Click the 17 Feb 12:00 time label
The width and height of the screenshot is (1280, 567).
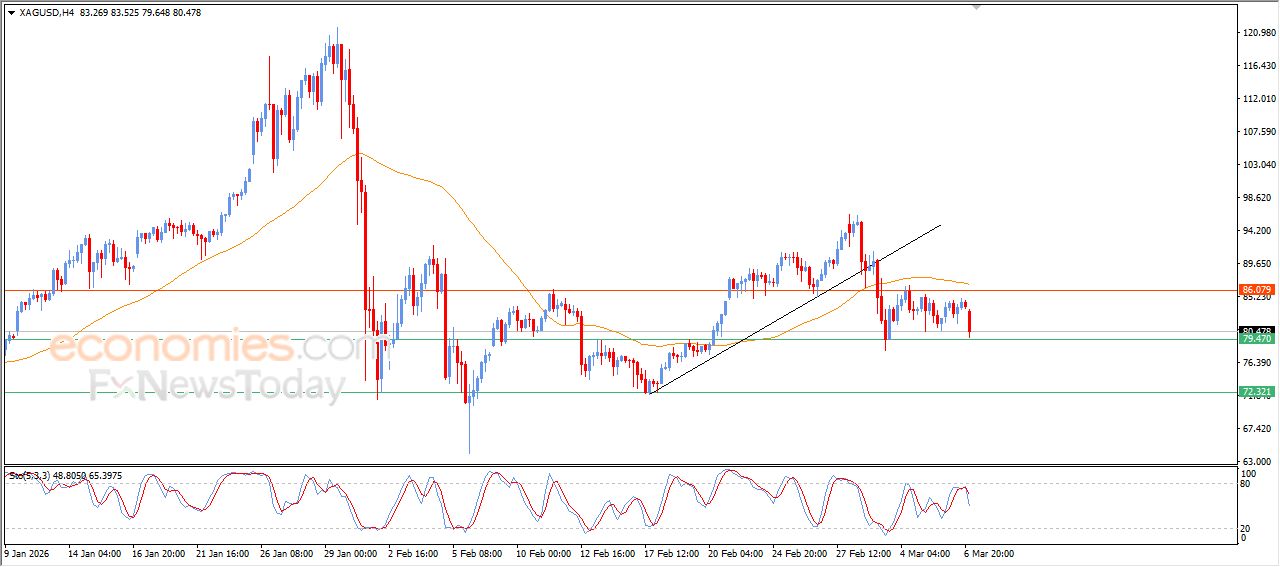point(673,552)
